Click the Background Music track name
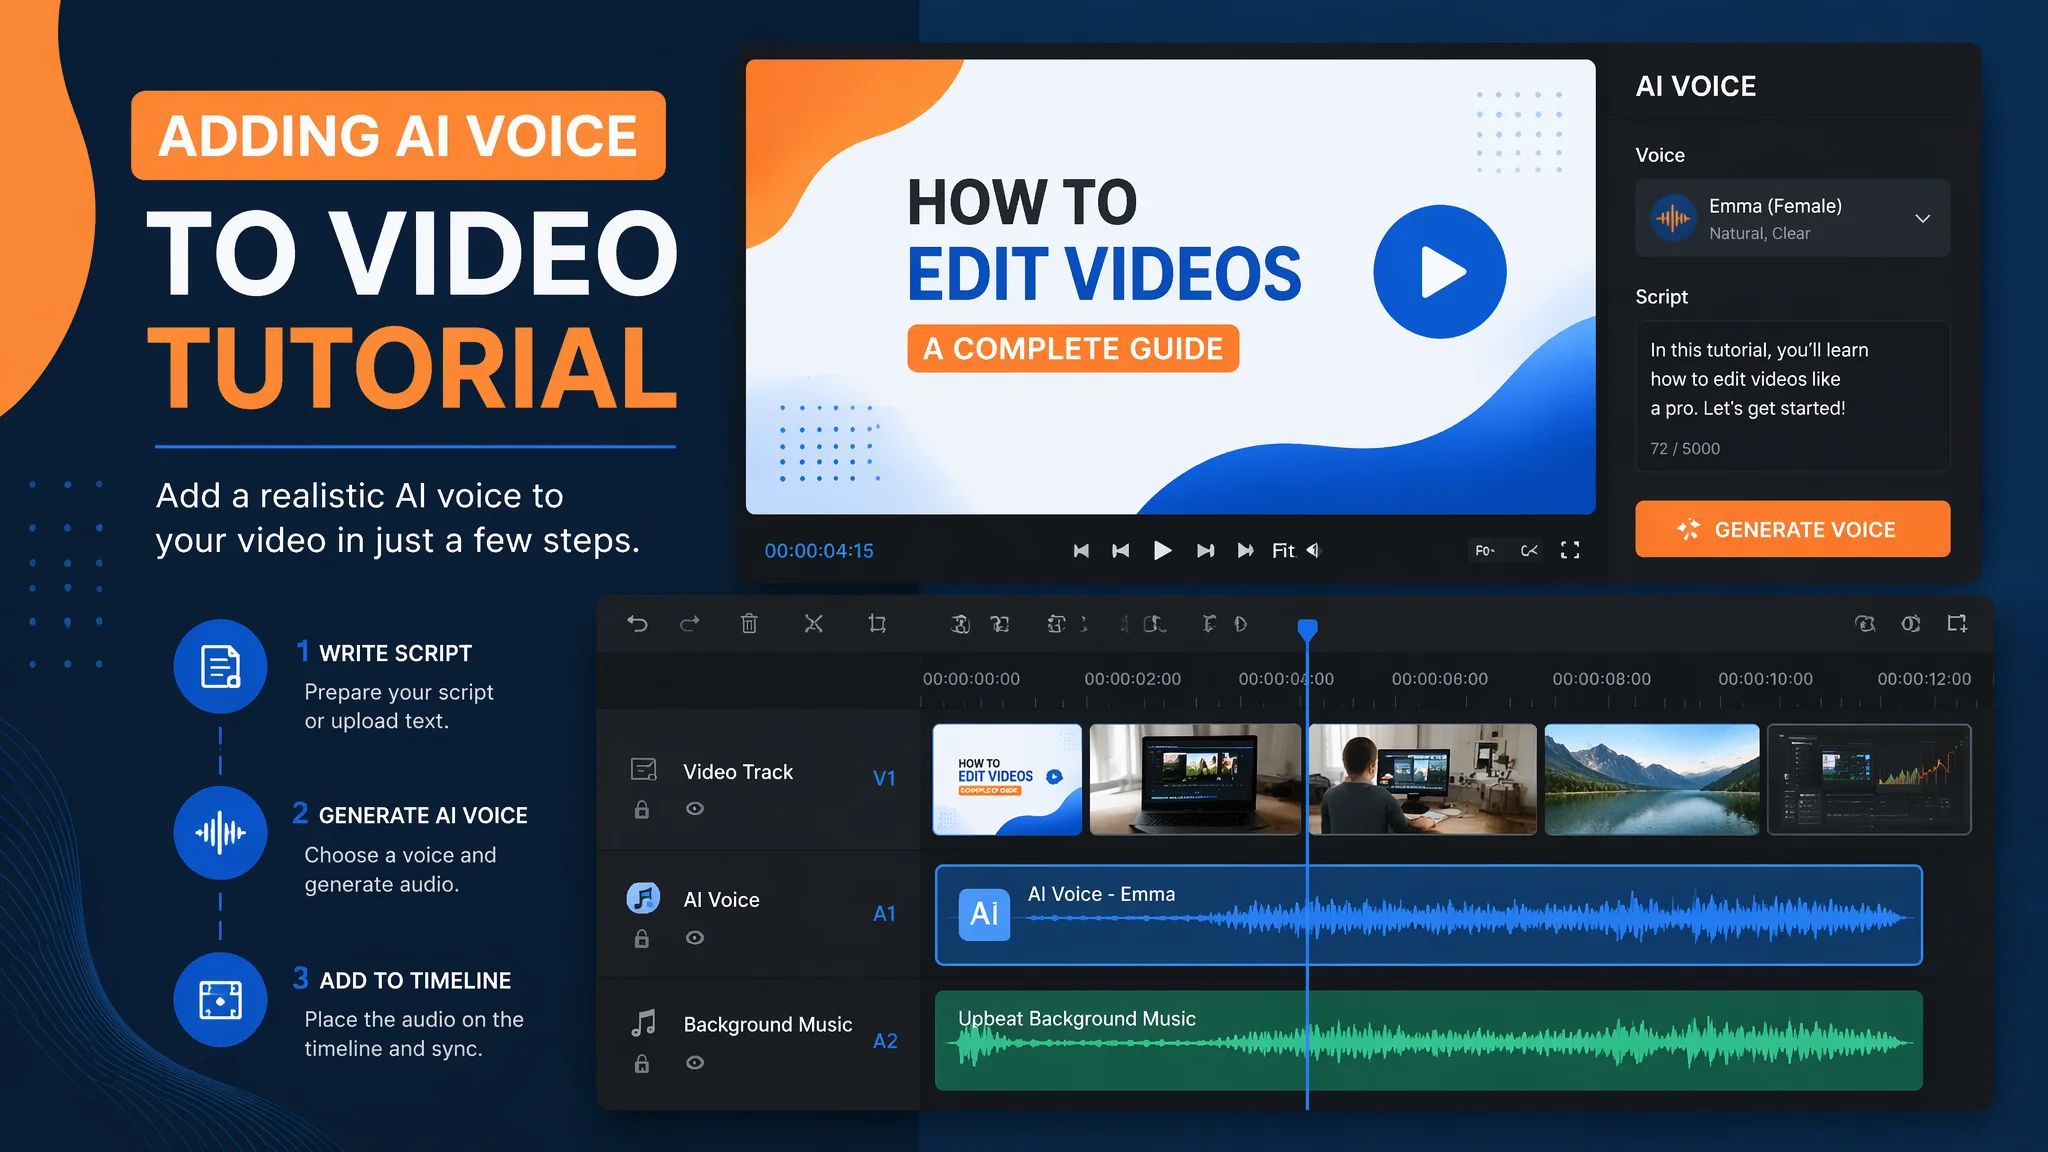 pos(768,1024)
